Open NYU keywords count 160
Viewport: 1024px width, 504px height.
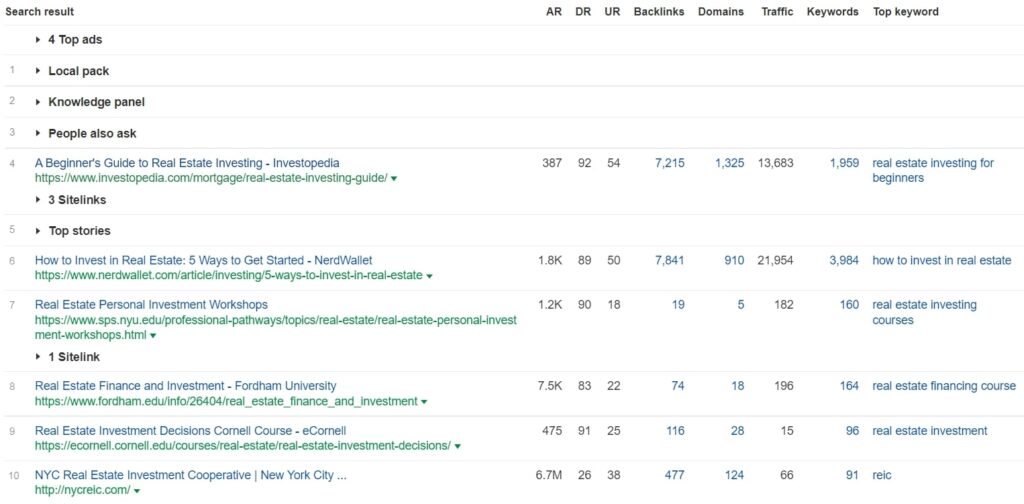[850, 305]
